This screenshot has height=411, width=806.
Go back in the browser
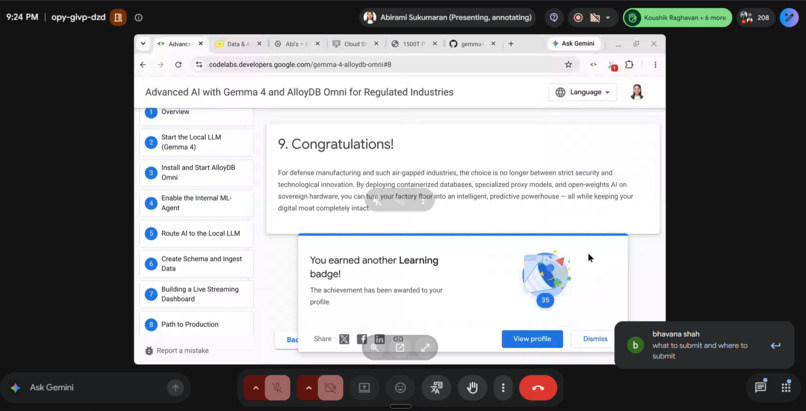coord(143,65)
